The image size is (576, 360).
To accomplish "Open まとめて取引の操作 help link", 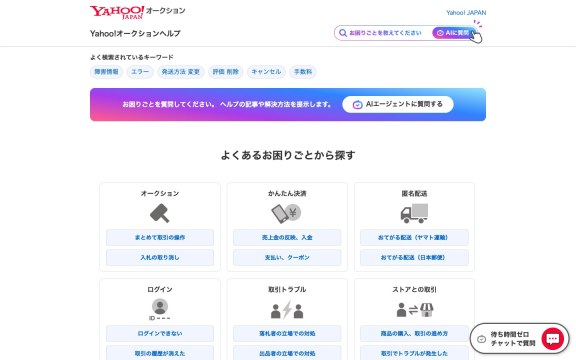I will click(160, 238).
